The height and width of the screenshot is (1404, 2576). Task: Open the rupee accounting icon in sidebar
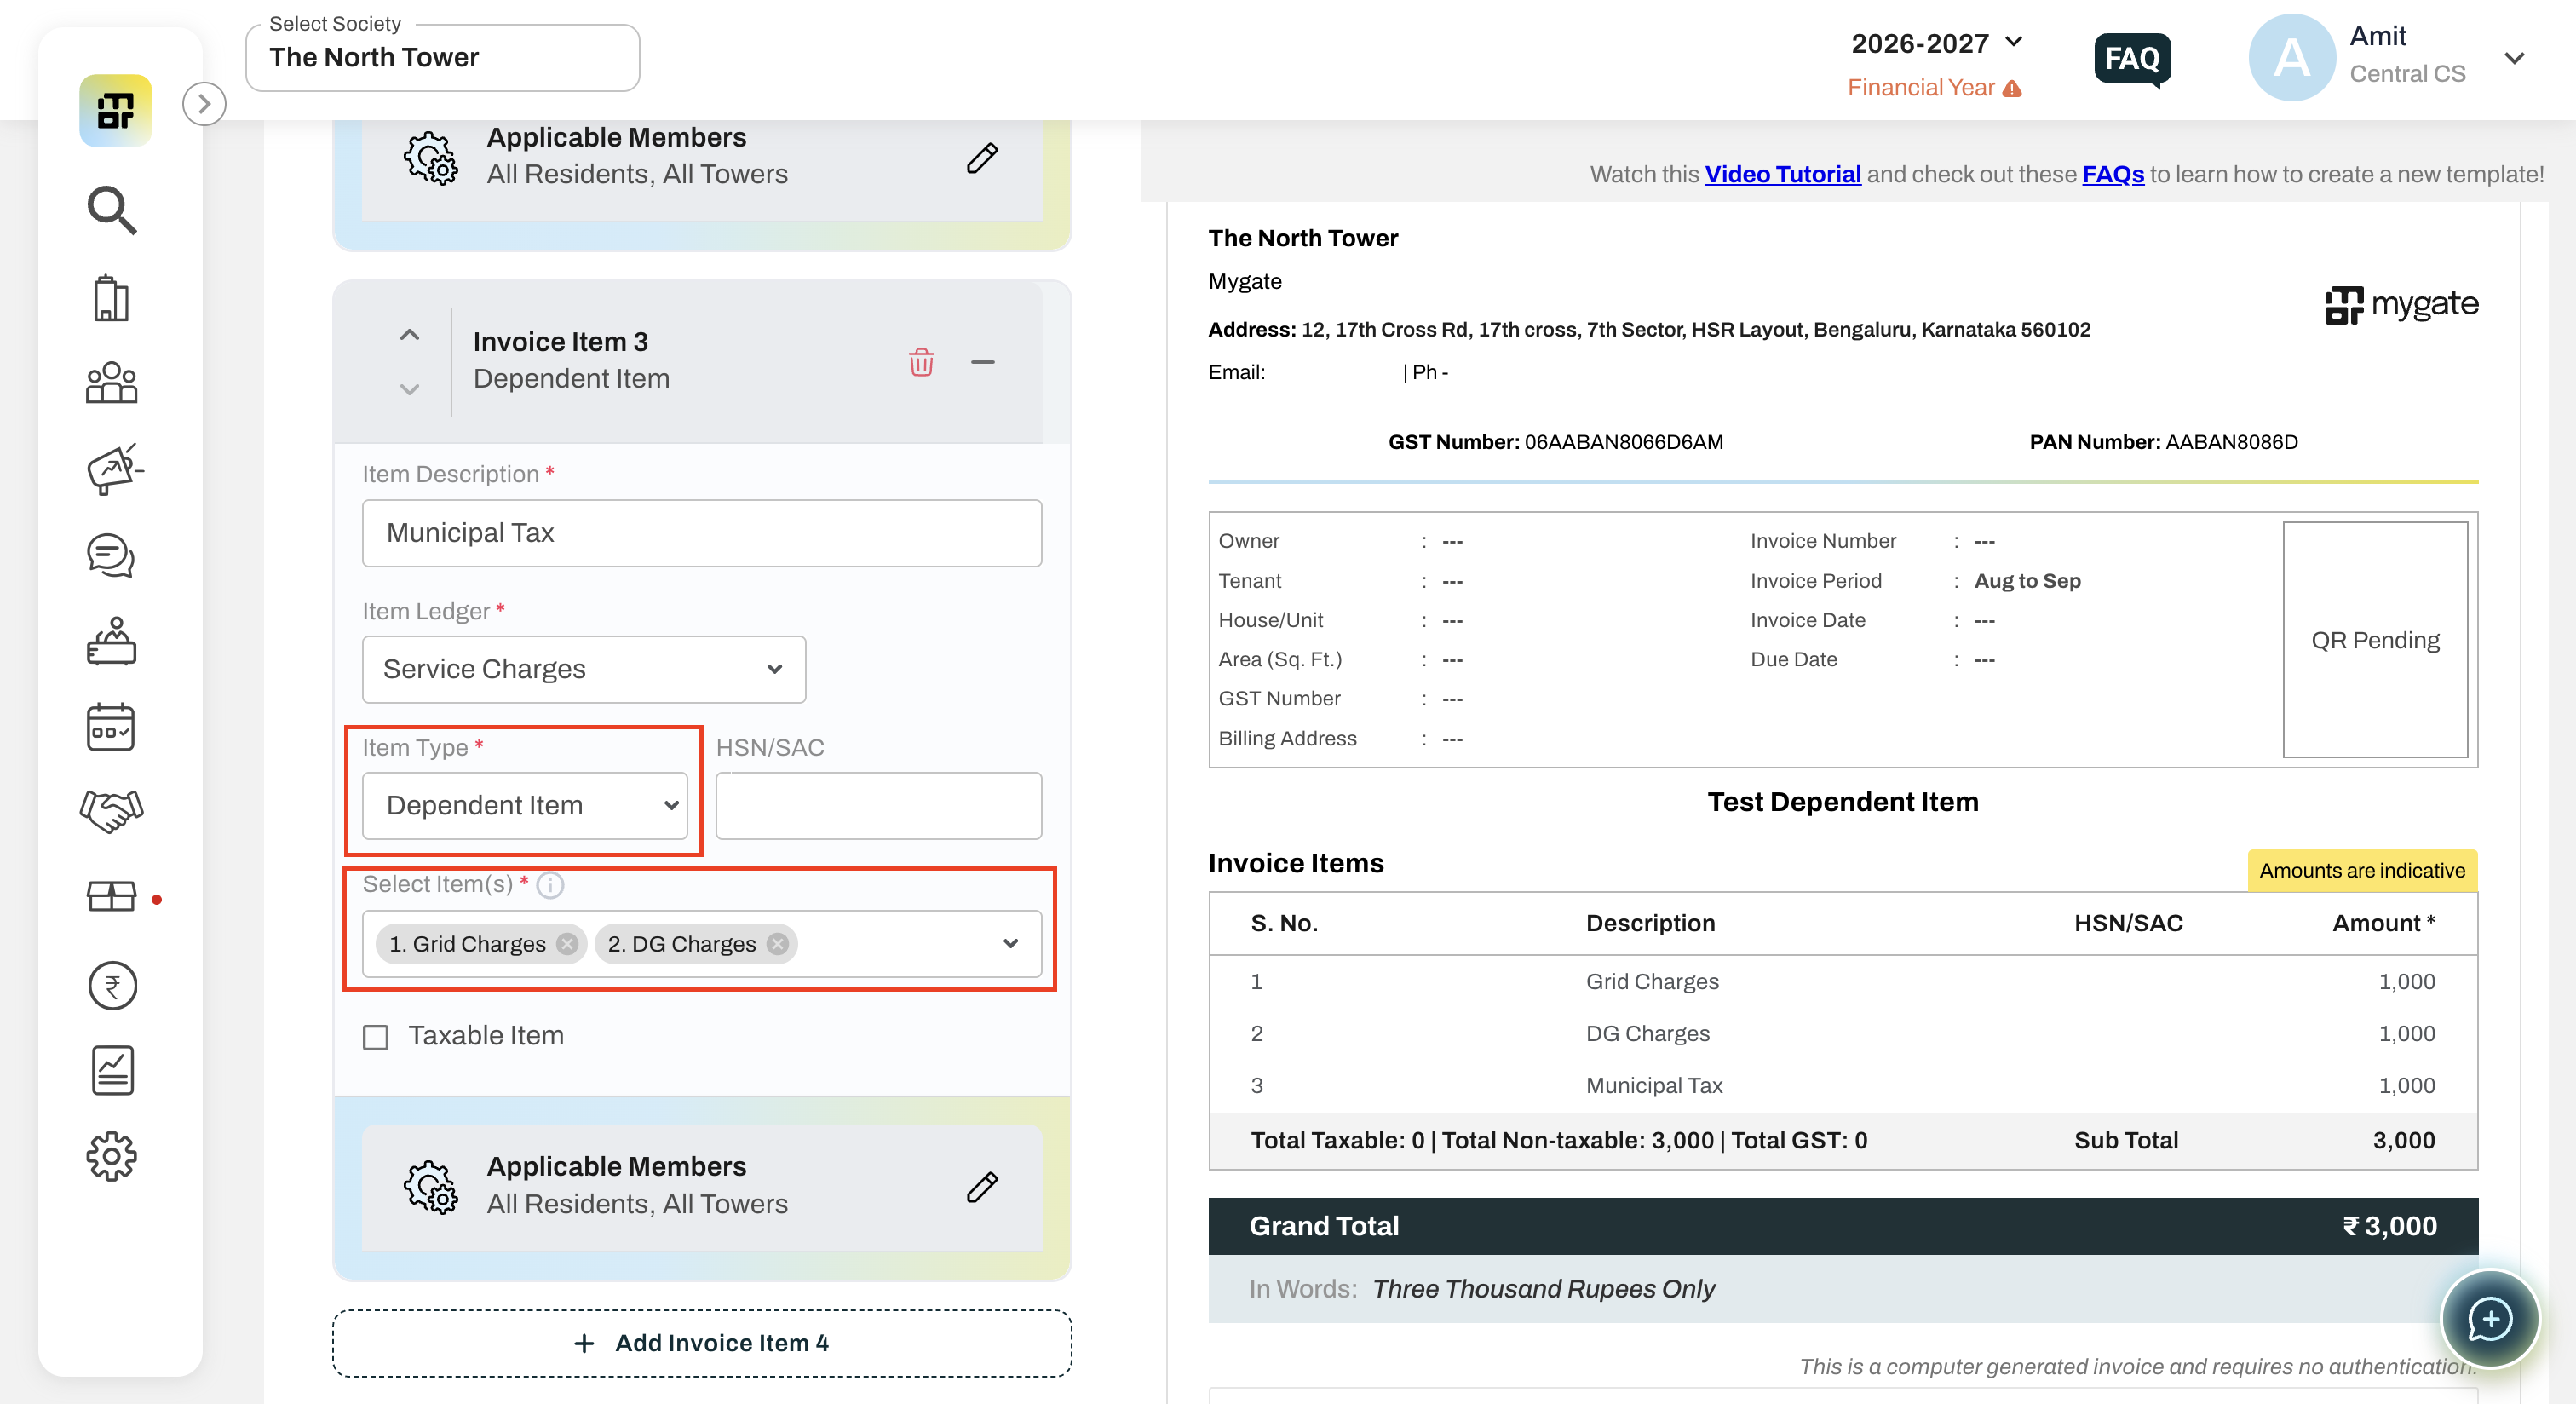pyautogui.click(x=112, y=985)
